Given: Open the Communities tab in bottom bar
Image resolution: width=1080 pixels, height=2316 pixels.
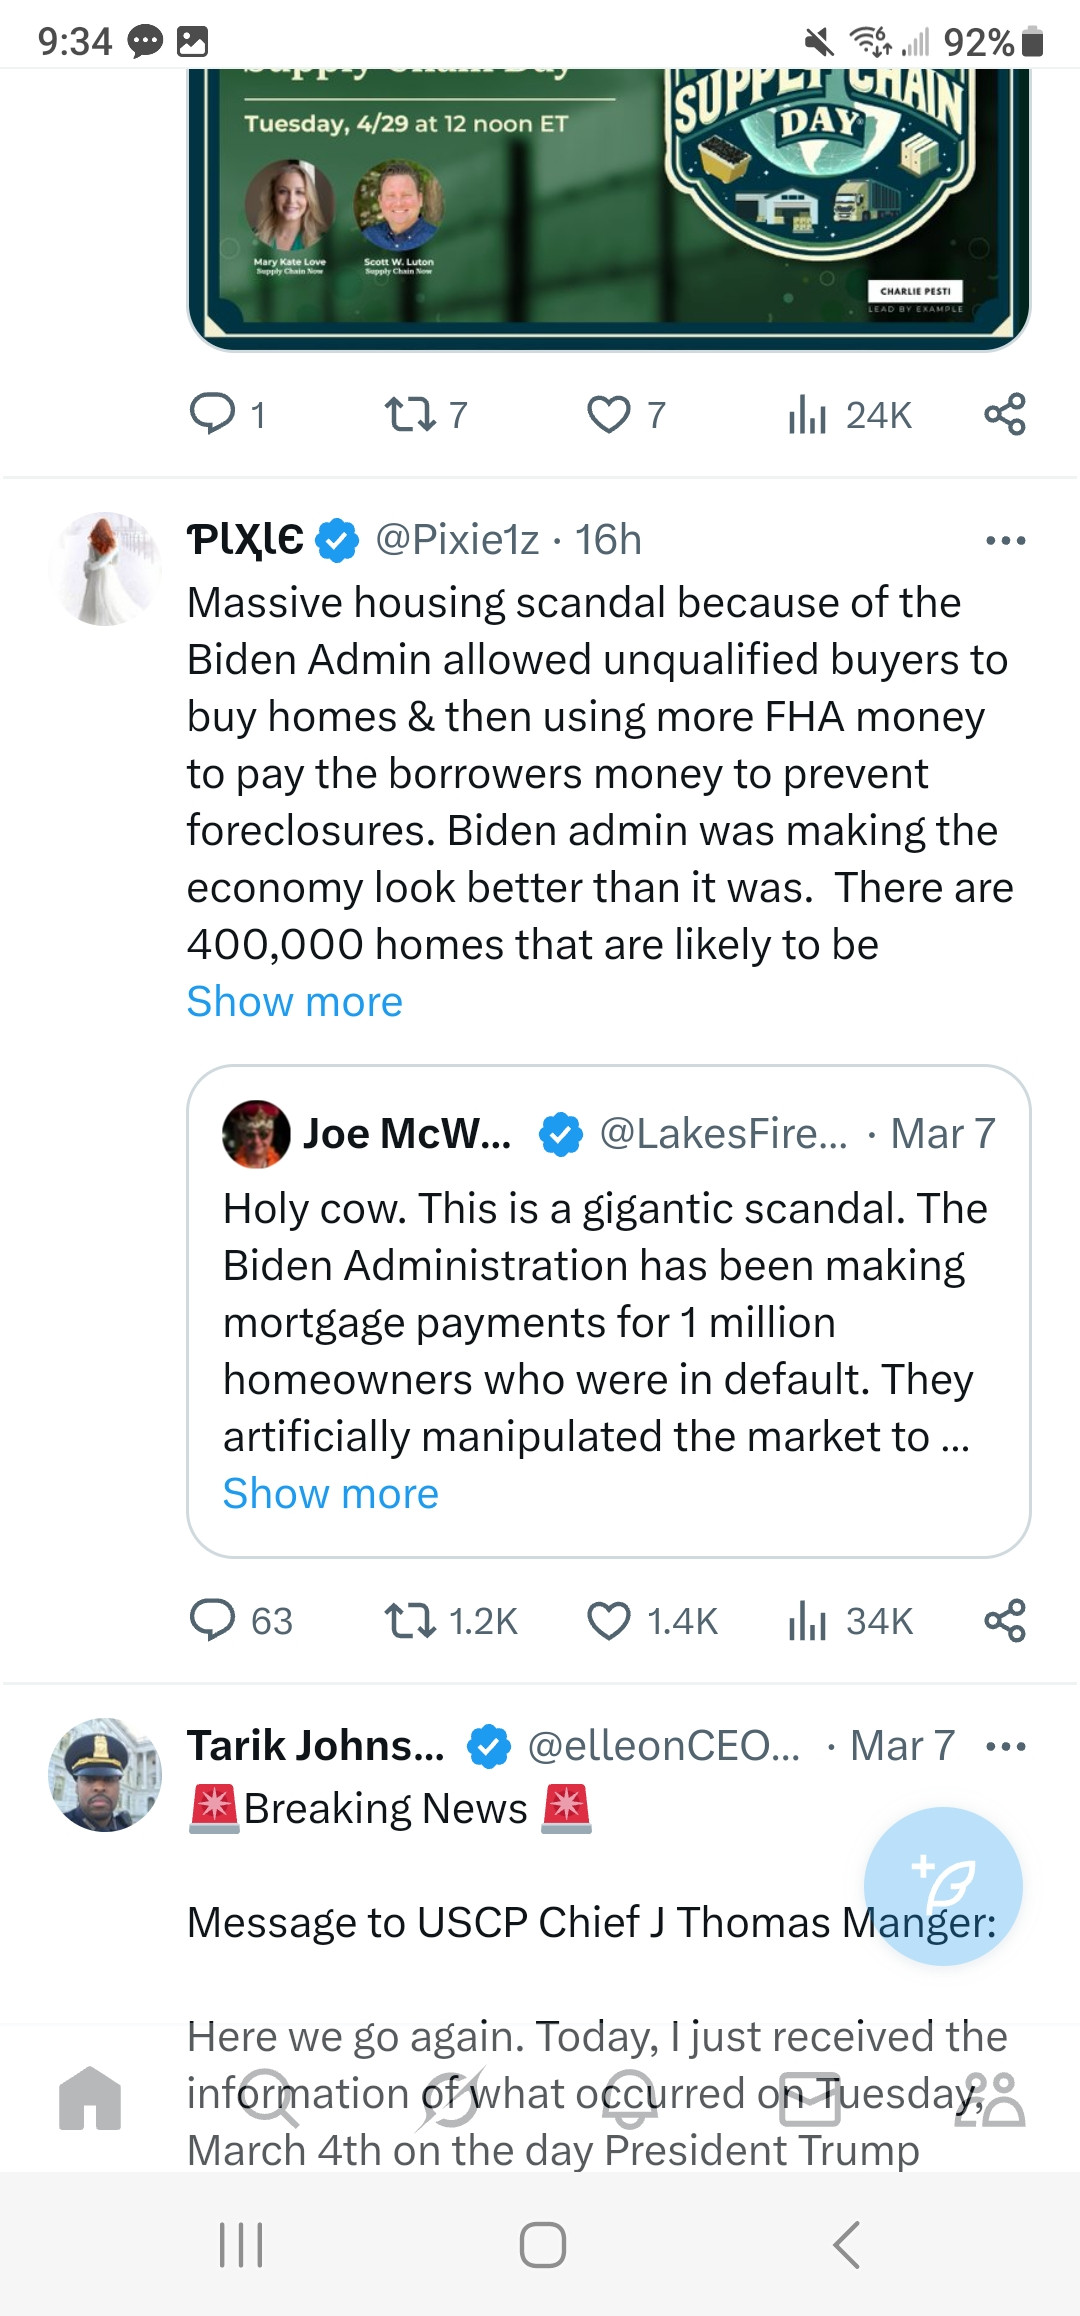Looking at the screenshot, I should 989,2098.
